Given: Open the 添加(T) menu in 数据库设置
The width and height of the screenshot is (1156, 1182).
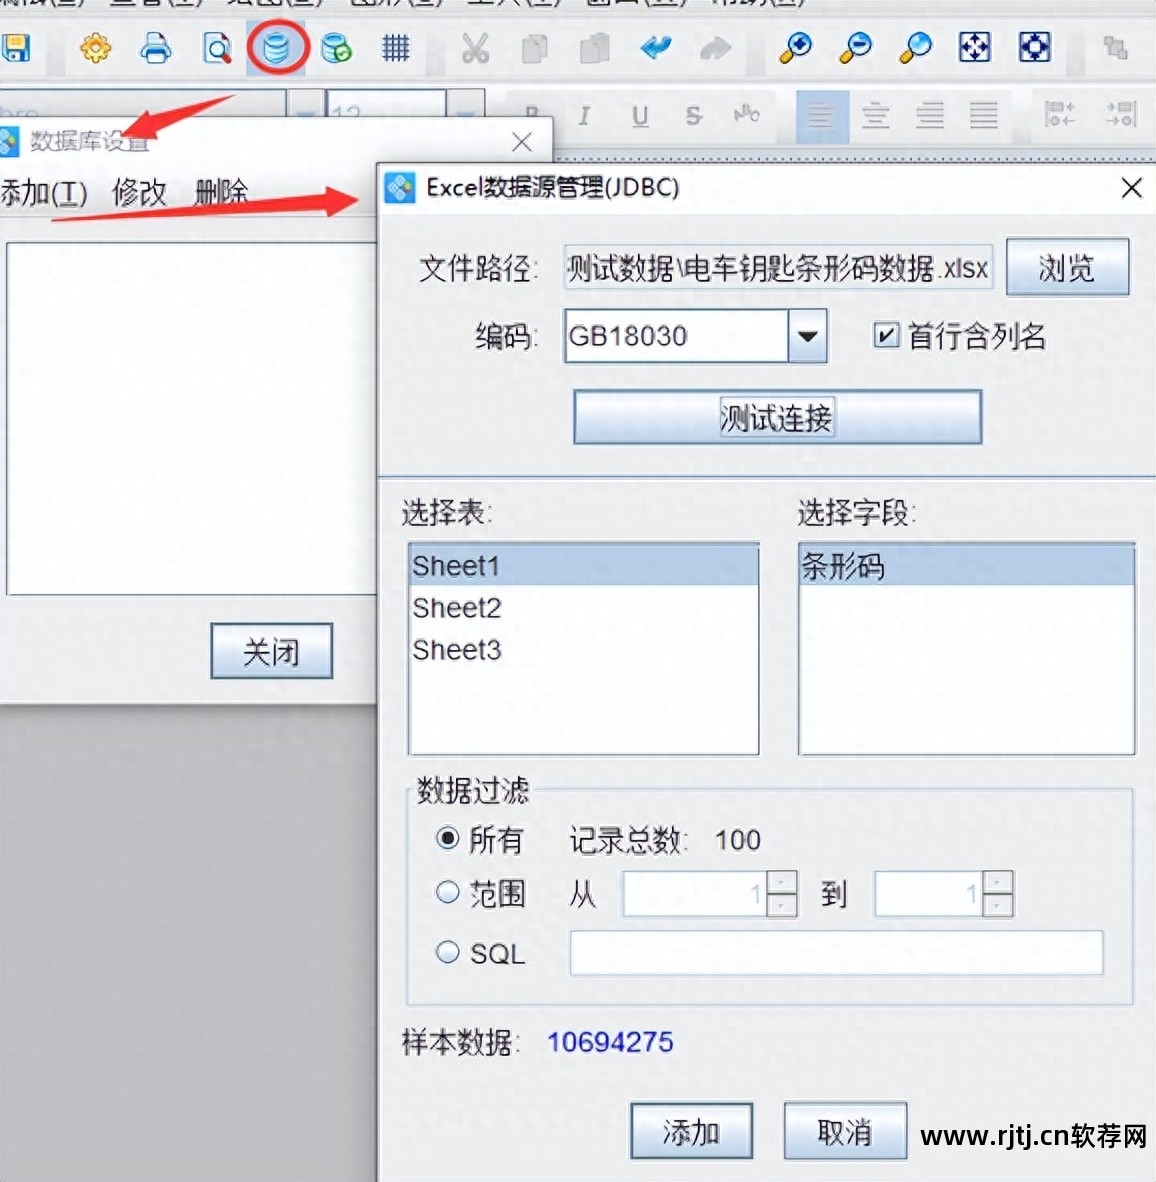Looking at the screenshot, I should (x=45, y=194).
